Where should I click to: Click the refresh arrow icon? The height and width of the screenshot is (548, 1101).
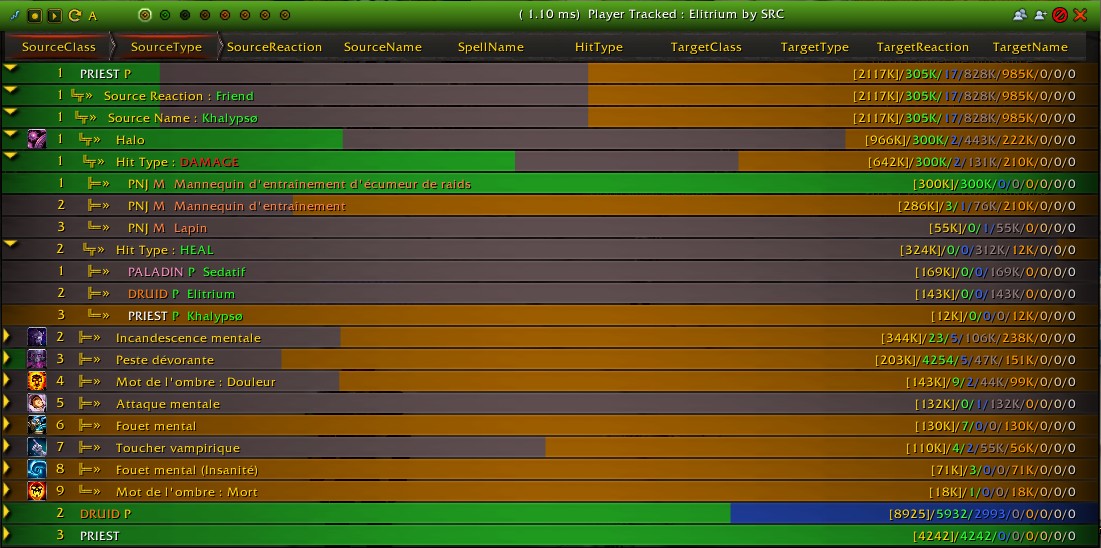point(74,15)
